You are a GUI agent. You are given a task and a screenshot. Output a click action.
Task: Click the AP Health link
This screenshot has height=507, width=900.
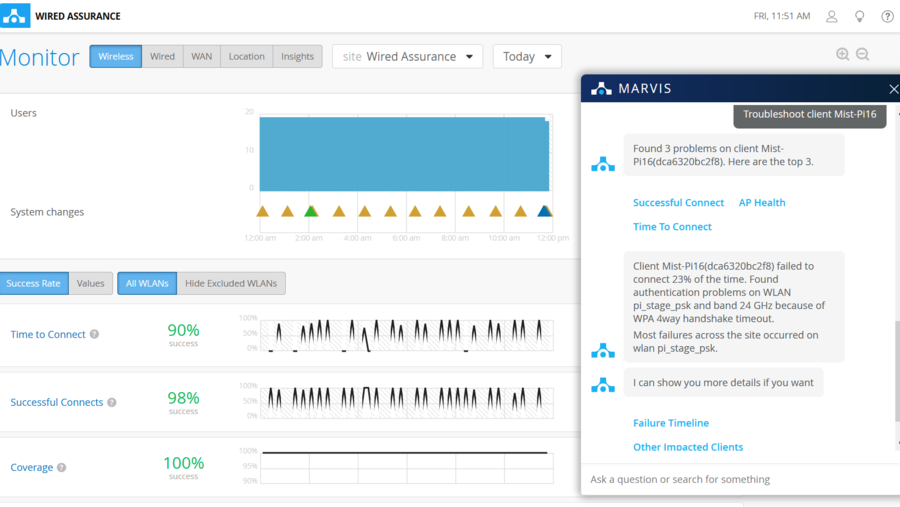pos(762,203)
